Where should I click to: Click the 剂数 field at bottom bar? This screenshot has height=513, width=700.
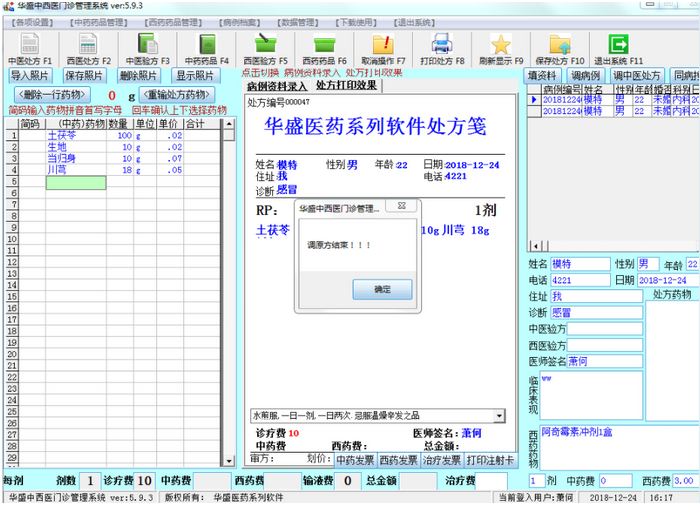point(90,481)
